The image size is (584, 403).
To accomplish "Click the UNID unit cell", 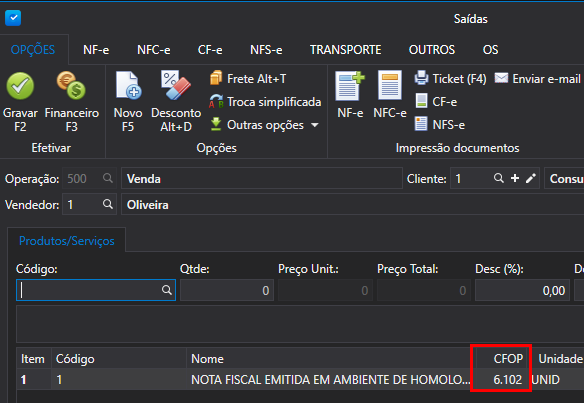I will (545, 380).
